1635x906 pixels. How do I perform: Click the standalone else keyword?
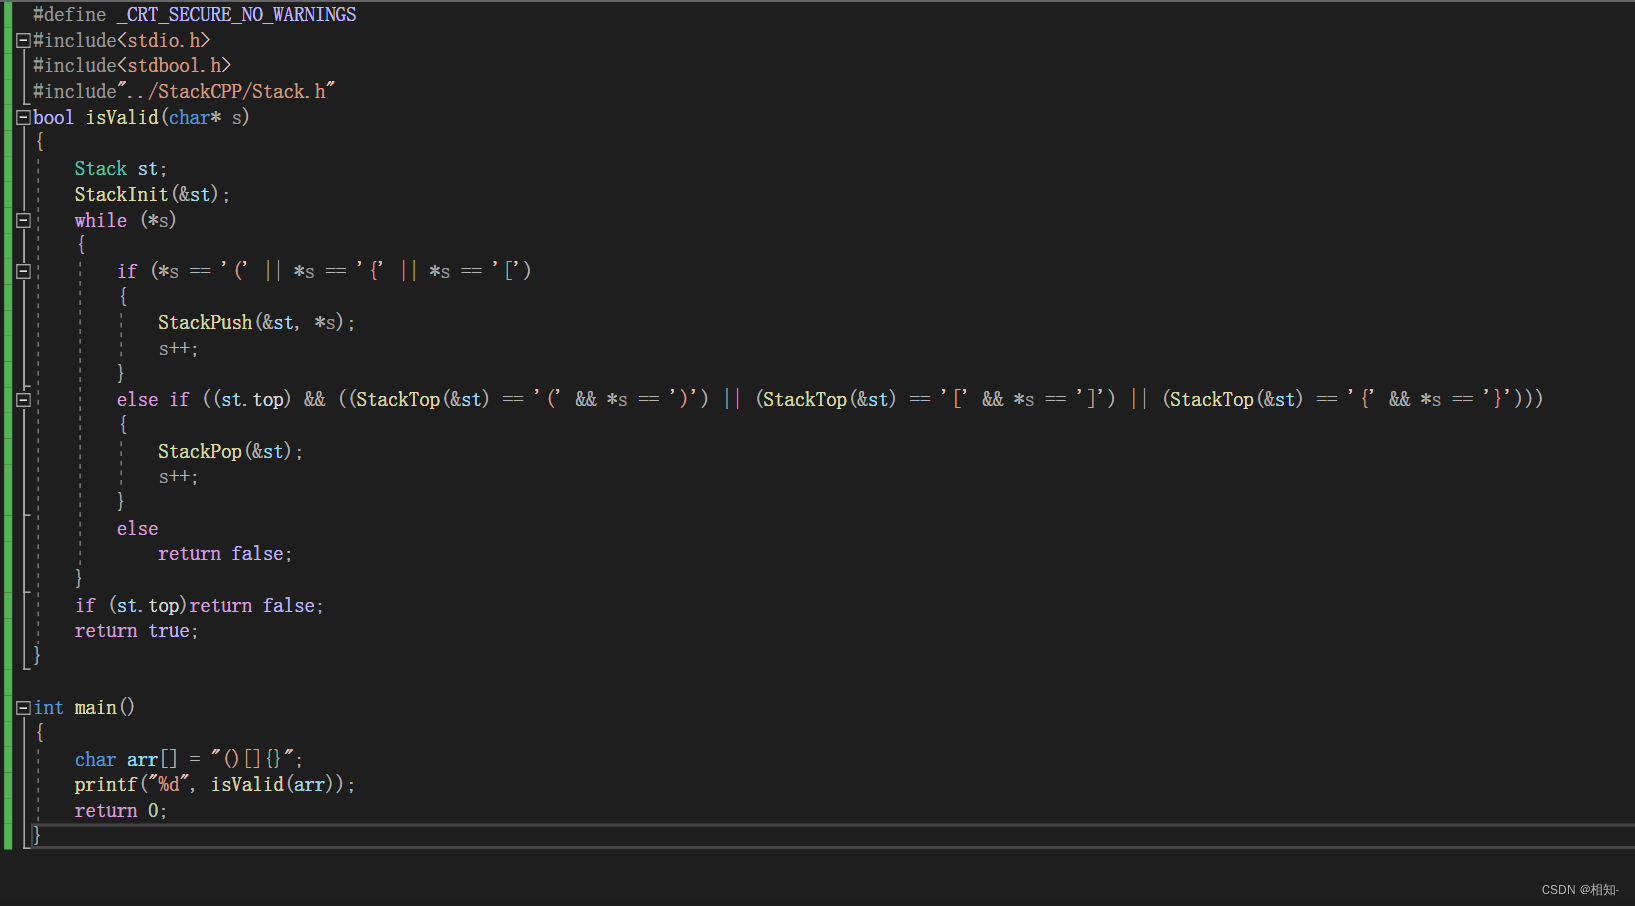(137, 528)
